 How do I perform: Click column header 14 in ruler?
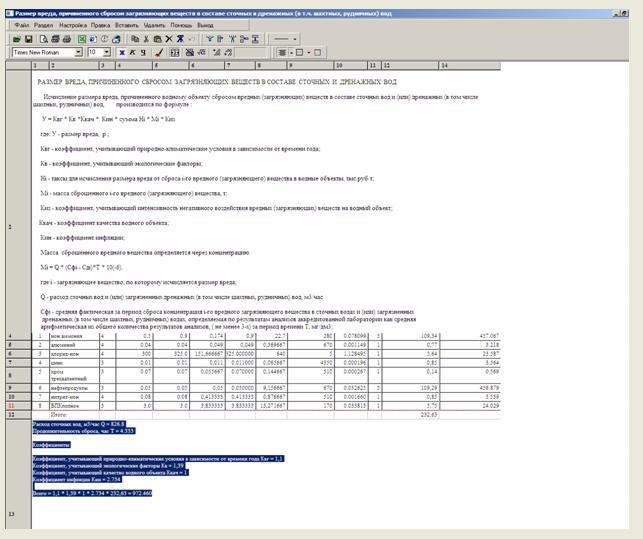pyautogui.click(x=443, y=65)
